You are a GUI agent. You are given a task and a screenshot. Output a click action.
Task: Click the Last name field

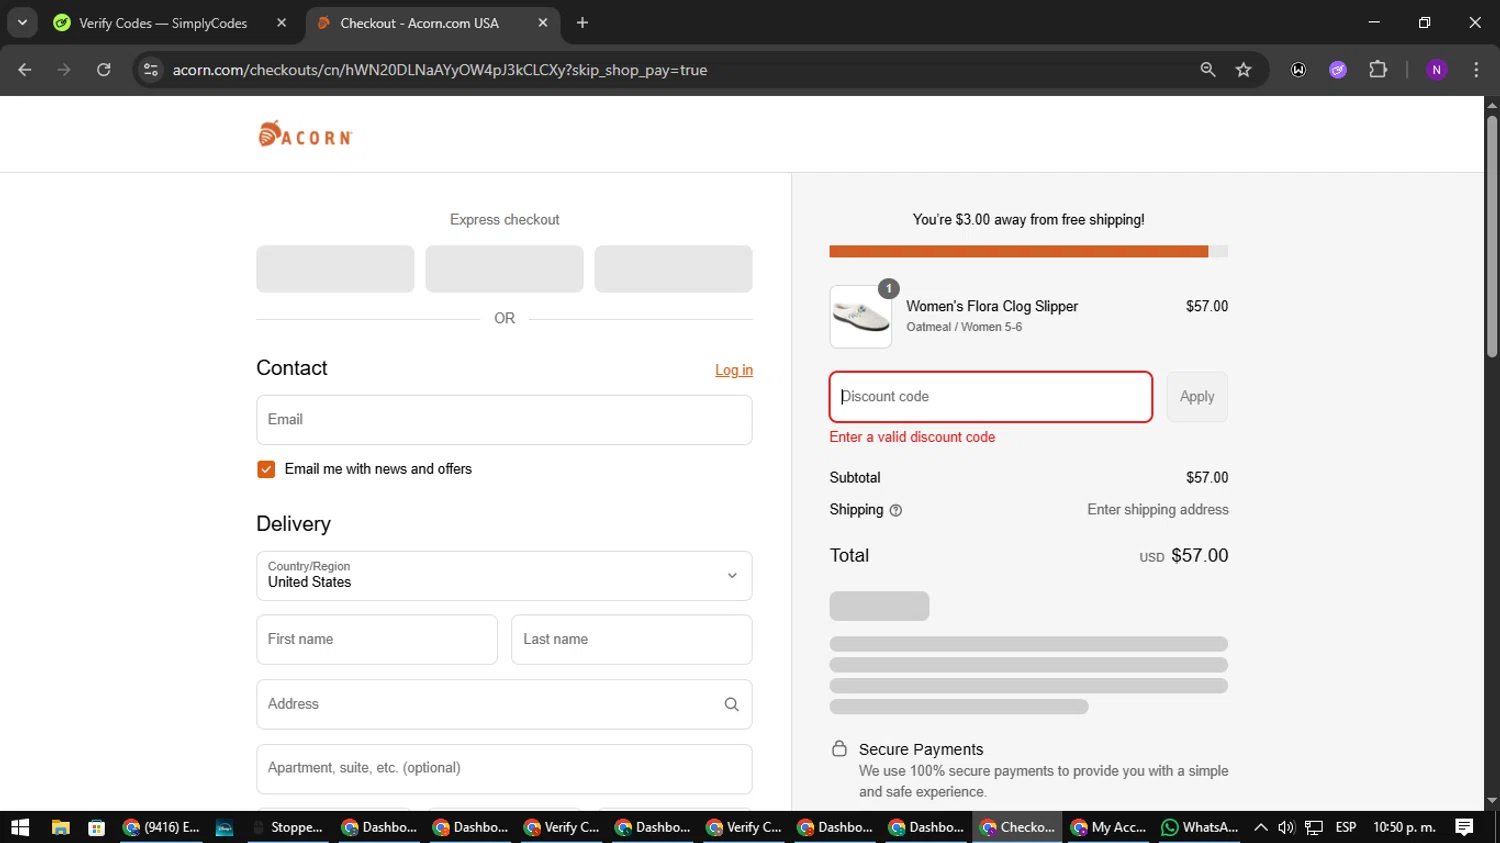(631, 640)
